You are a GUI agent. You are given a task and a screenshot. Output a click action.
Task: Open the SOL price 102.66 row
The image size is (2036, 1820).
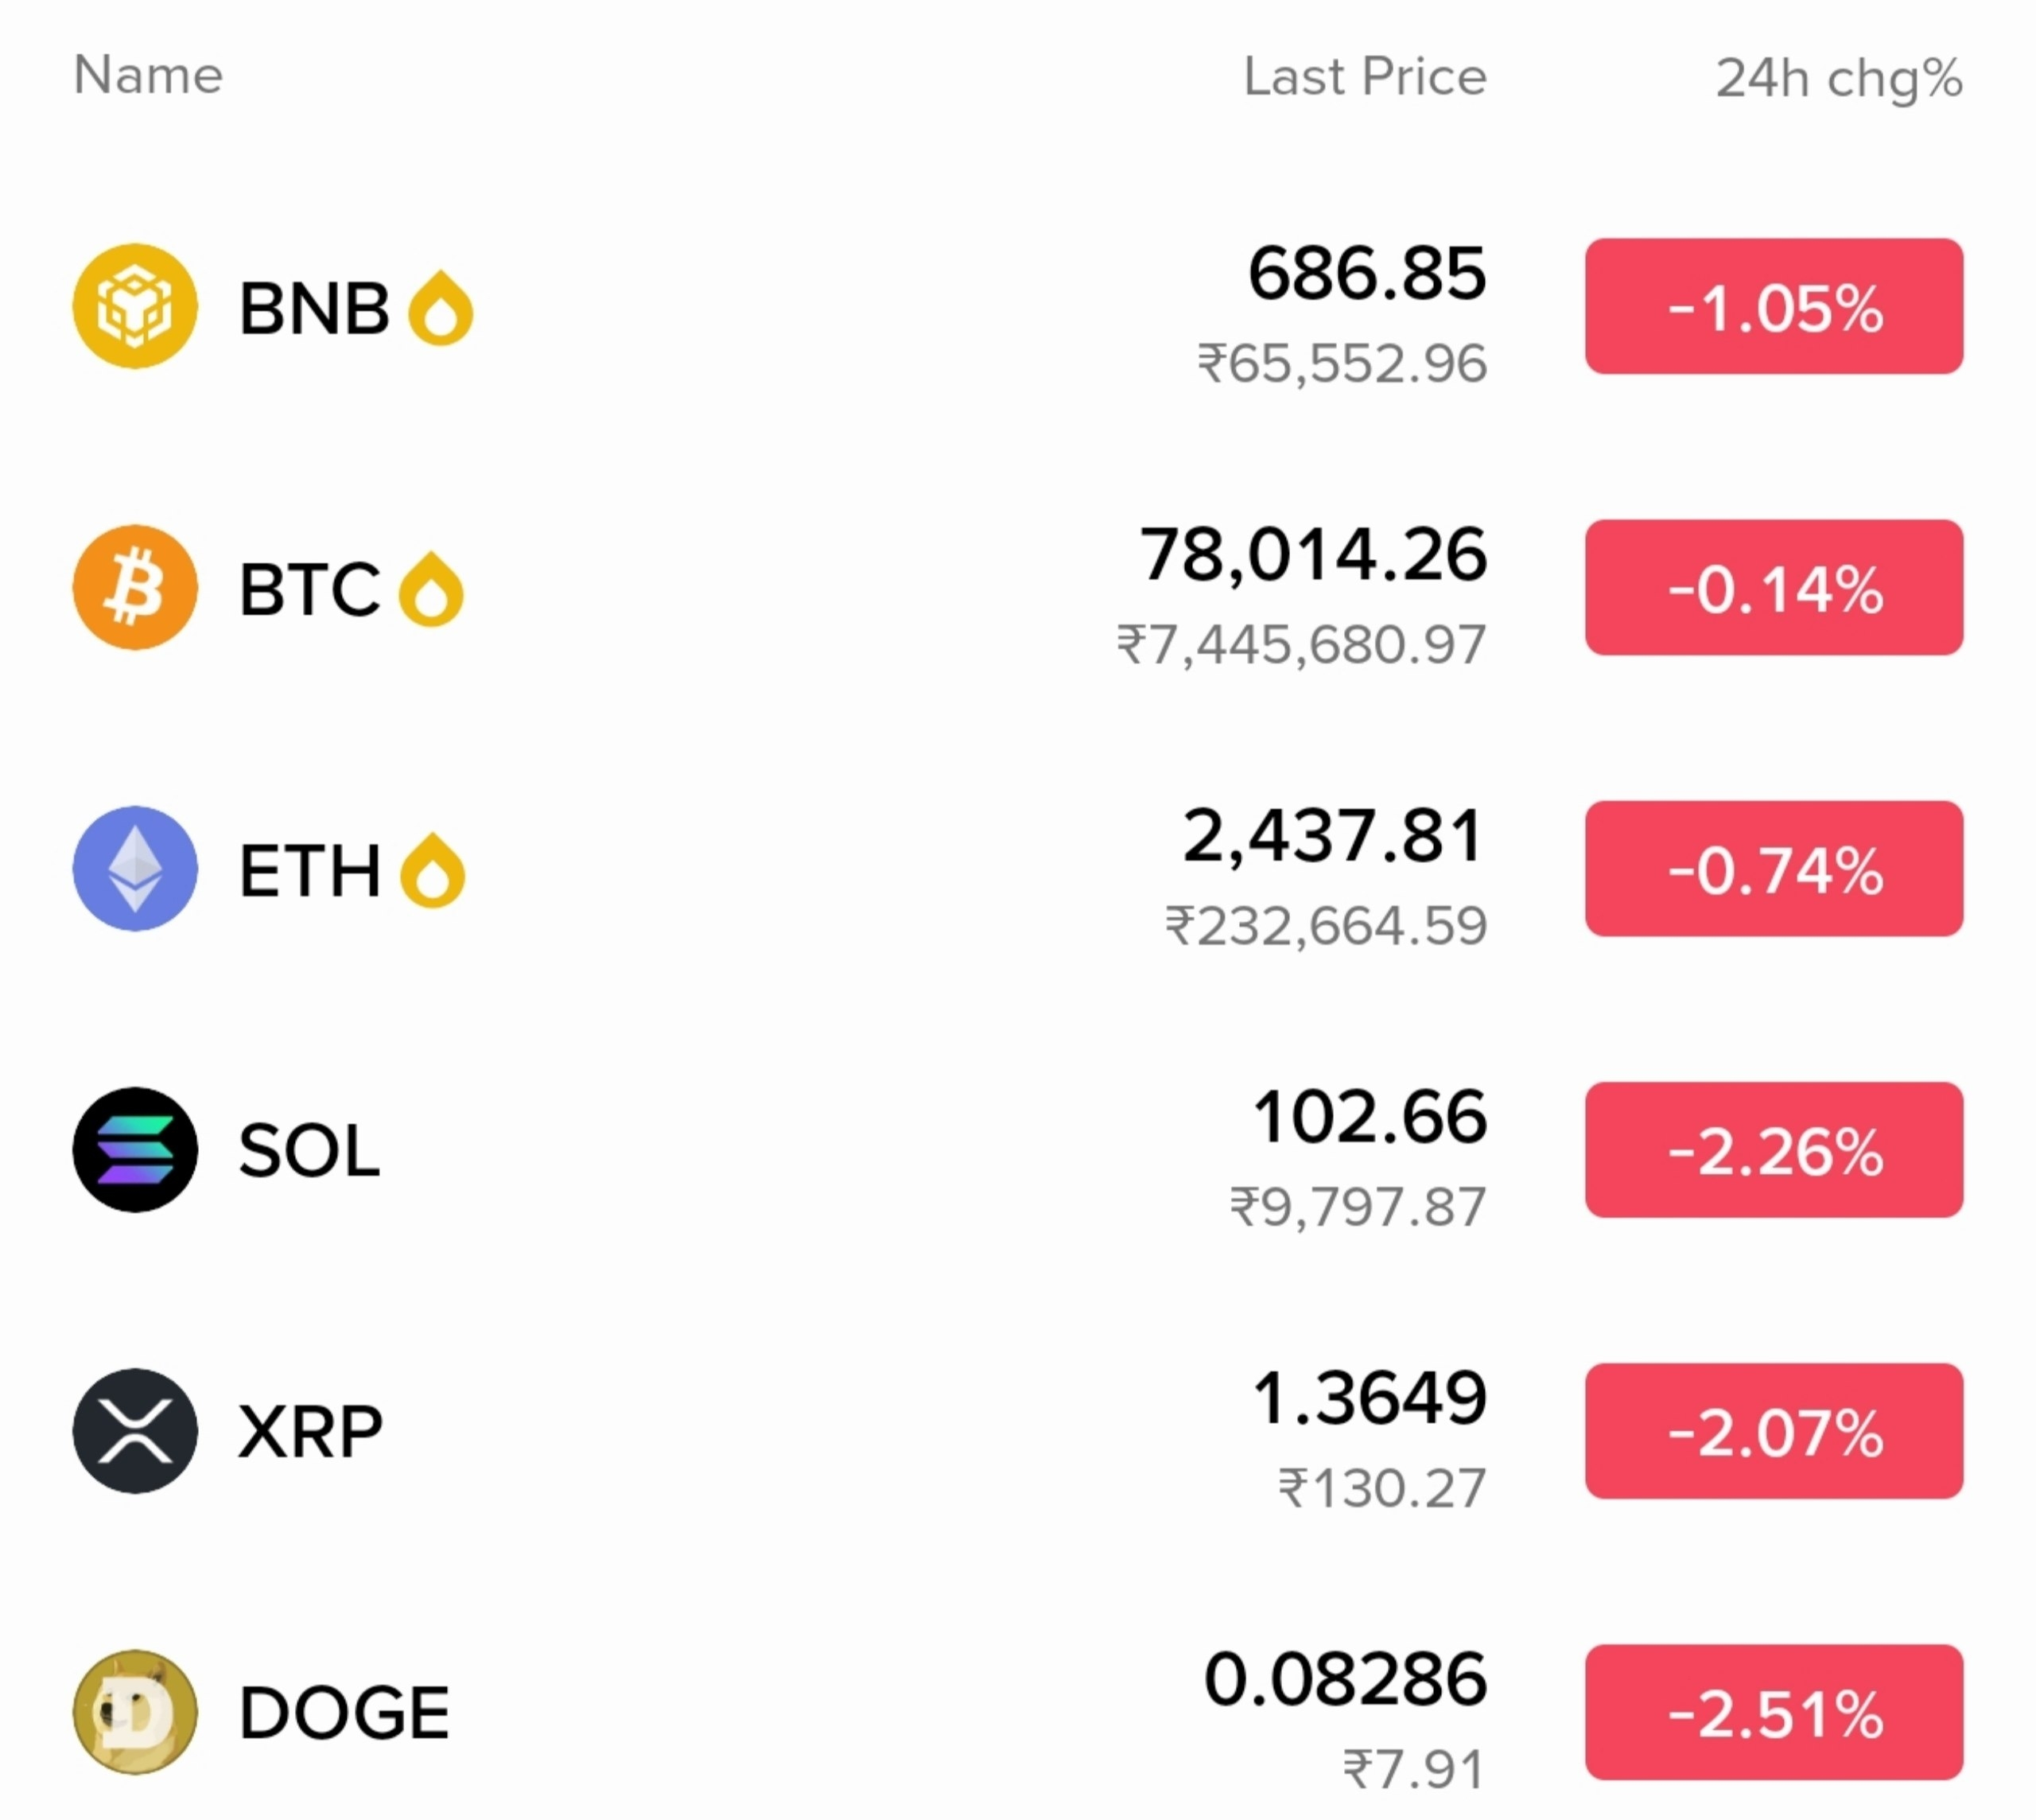(x=1018, y=1149)
